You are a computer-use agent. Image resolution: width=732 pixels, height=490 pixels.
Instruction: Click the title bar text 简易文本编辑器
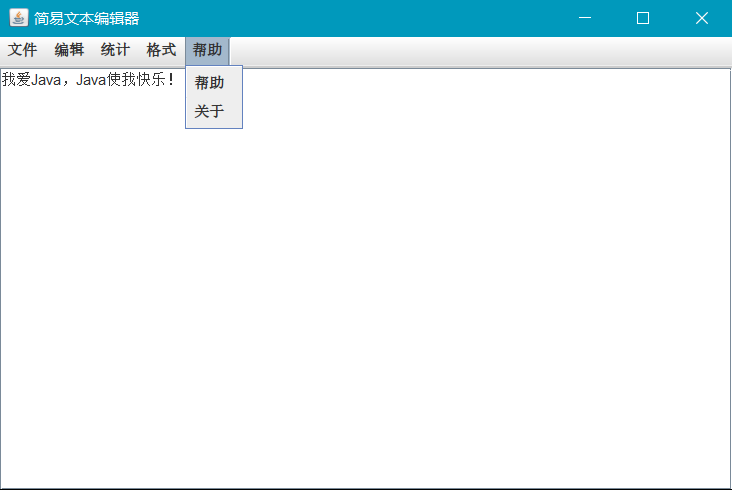click(86, 19)
